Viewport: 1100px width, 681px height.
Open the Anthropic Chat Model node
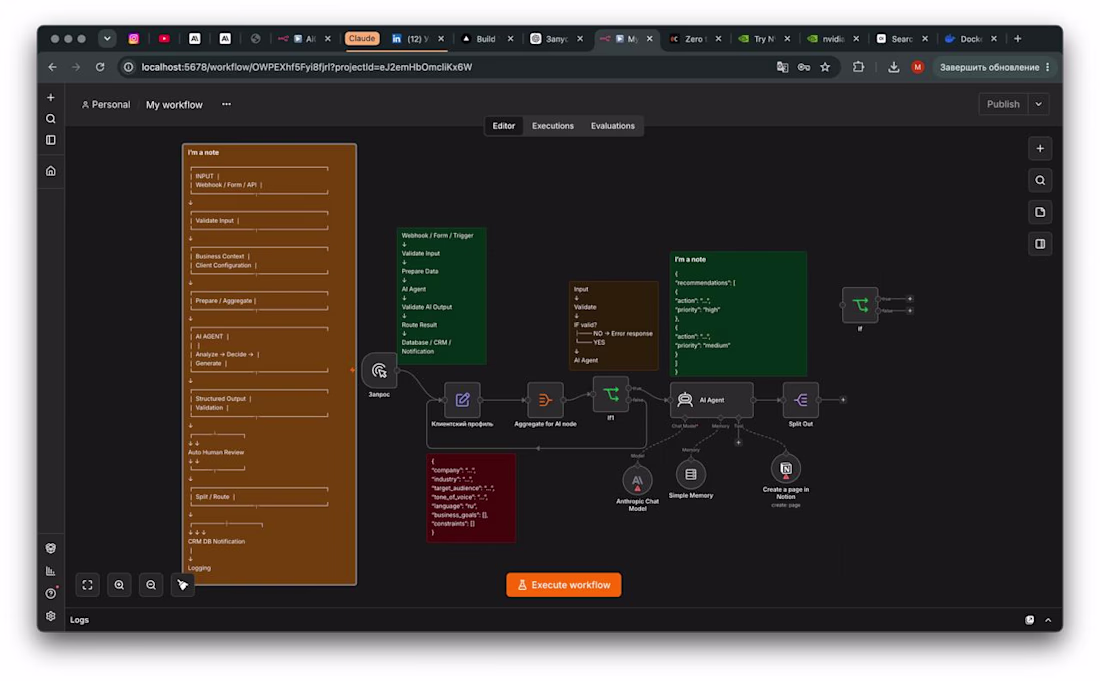click(637, 480)
